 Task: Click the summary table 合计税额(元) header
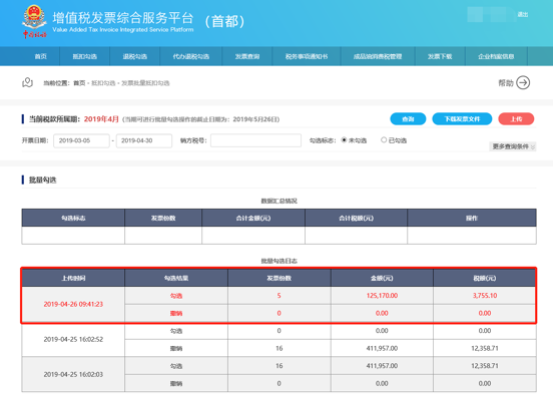pos(356,218)
